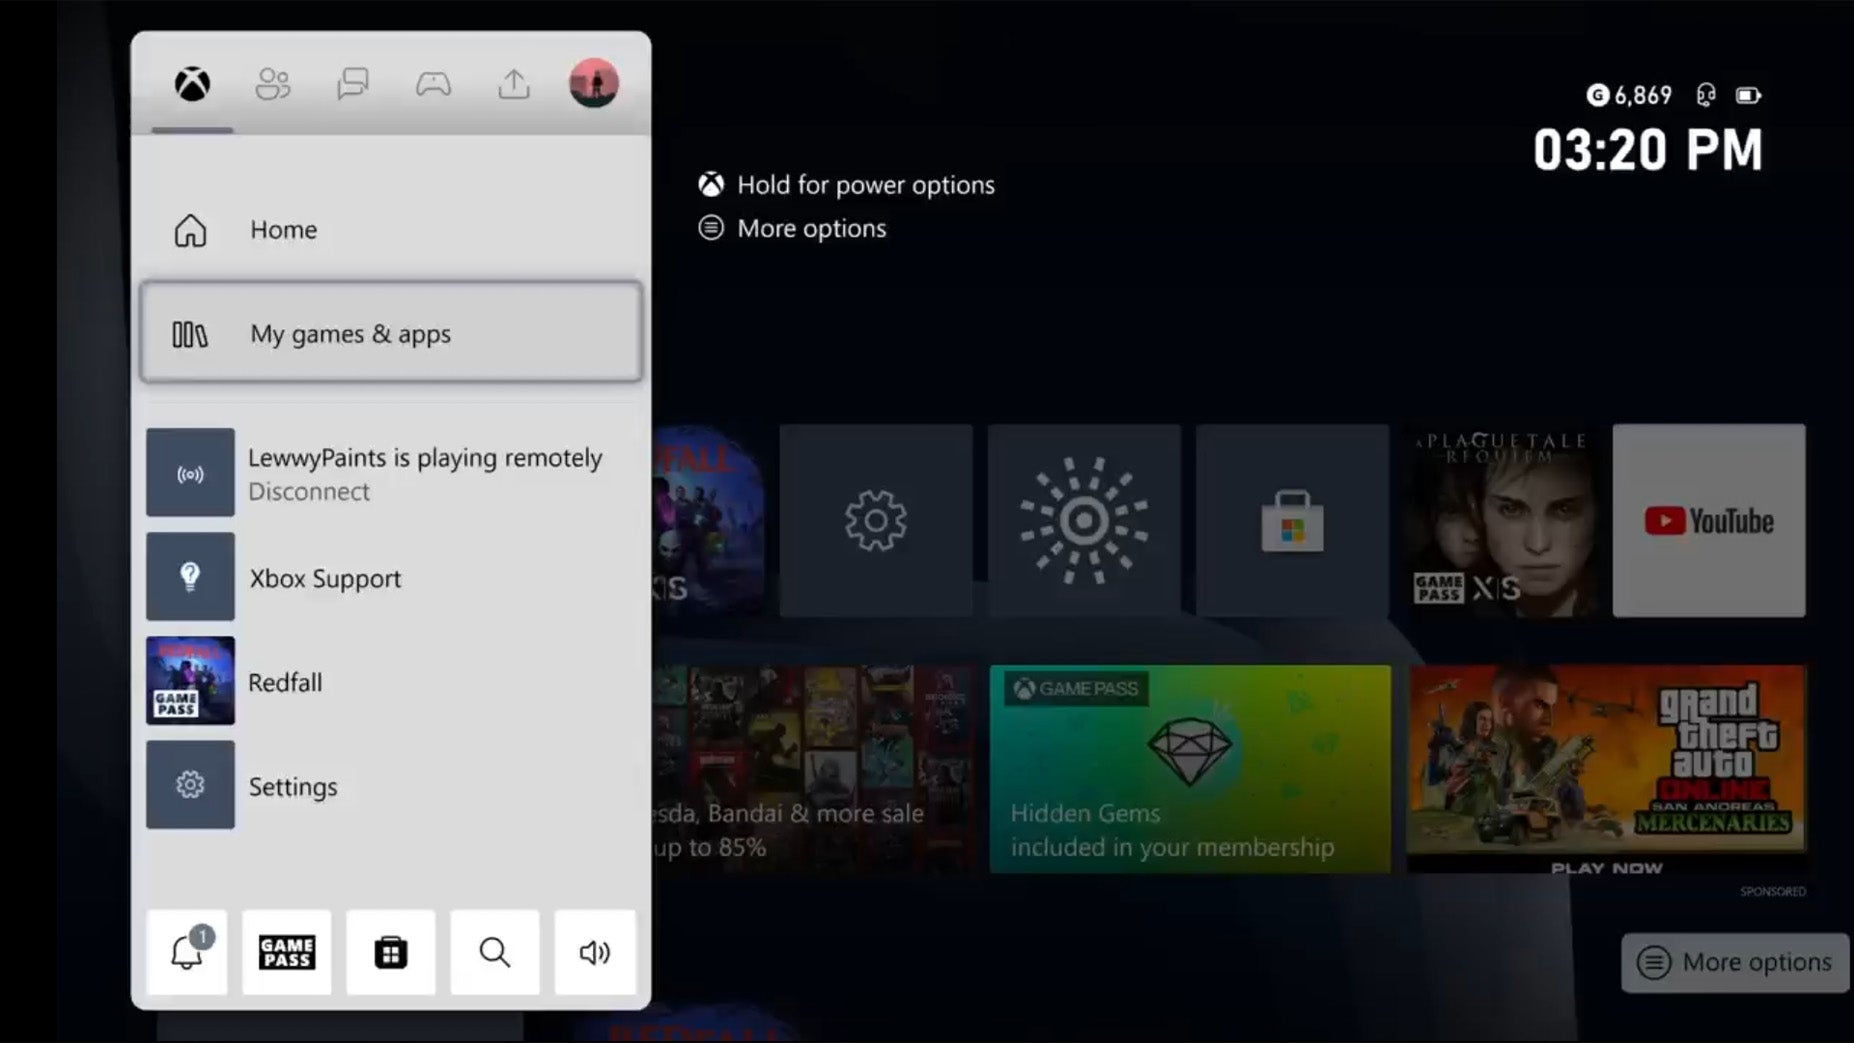The height and width of the screenshot is (1043, 1854).
Task: Click the Xbox logo beside power options
Action: pyautogui.click(x=711, y=184)
